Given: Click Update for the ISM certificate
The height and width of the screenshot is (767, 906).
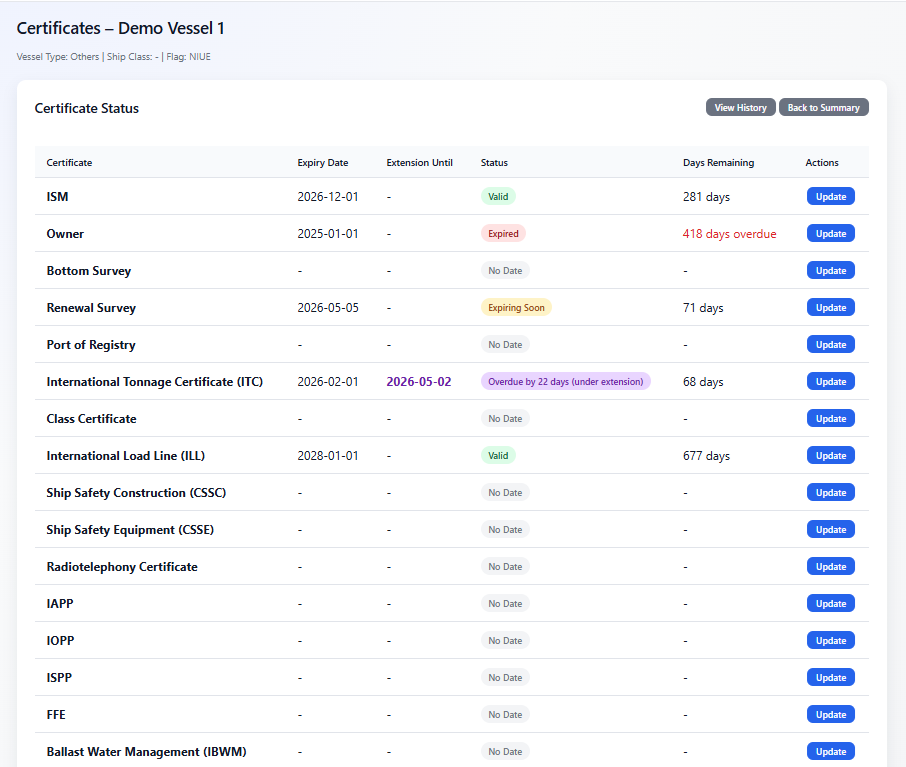Looking at the screenshot, I should click(x=830, y=196).
